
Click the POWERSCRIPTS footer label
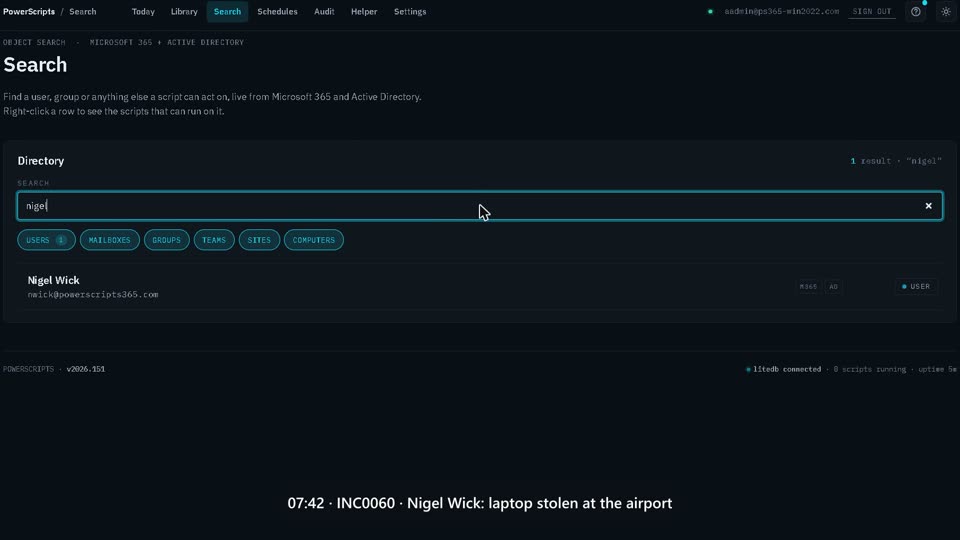tap(28, 369)
